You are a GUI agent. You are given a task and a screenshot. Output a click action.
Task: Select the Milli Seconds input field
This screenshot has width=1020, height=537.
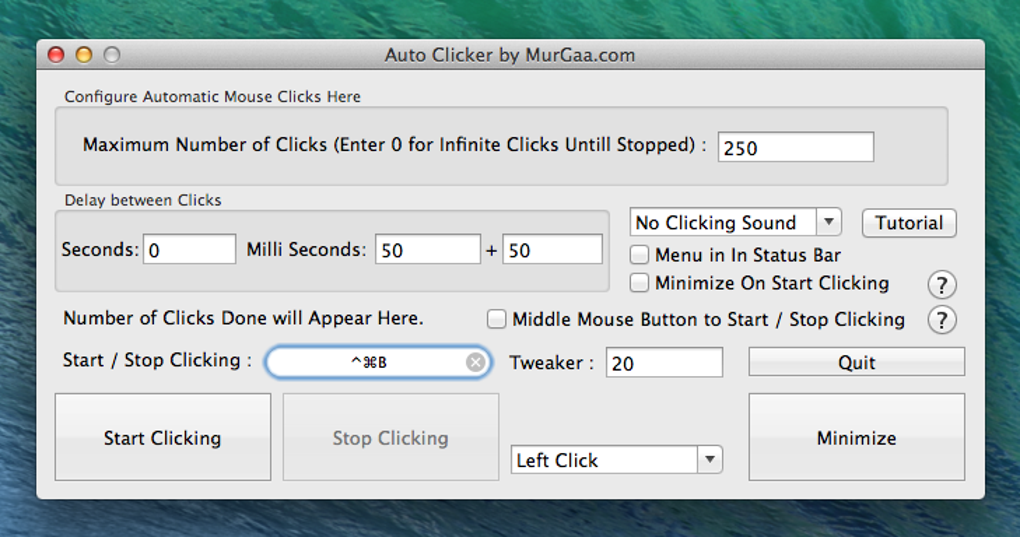(x=428, y=250)
